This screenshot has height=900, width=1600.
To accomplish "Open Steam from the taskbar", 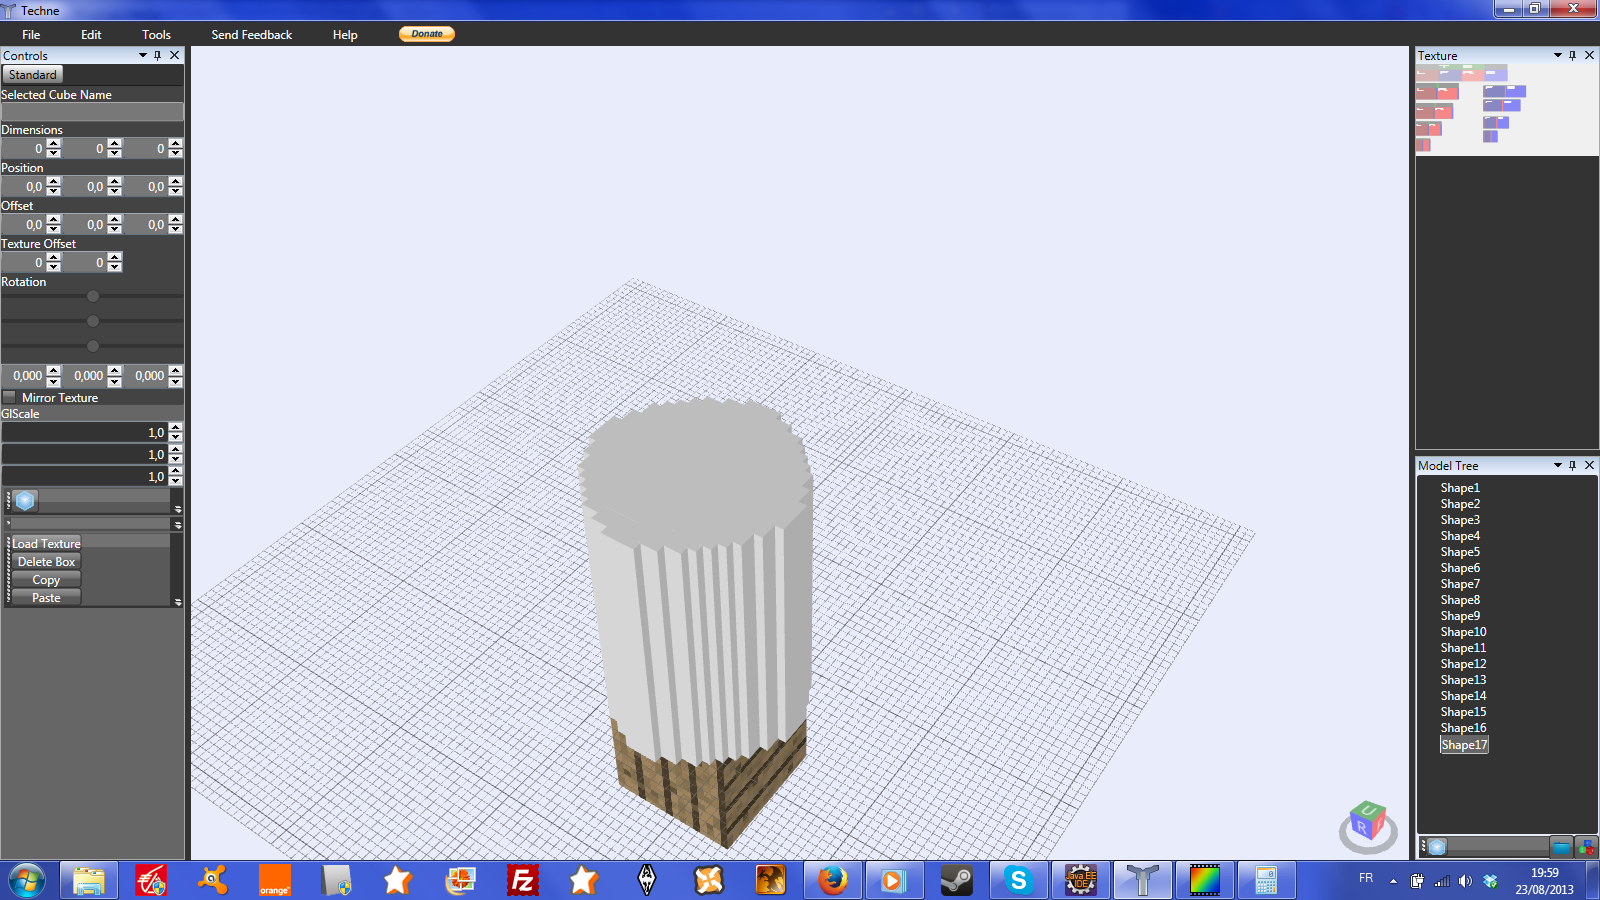I will click(x=957, y=880).
